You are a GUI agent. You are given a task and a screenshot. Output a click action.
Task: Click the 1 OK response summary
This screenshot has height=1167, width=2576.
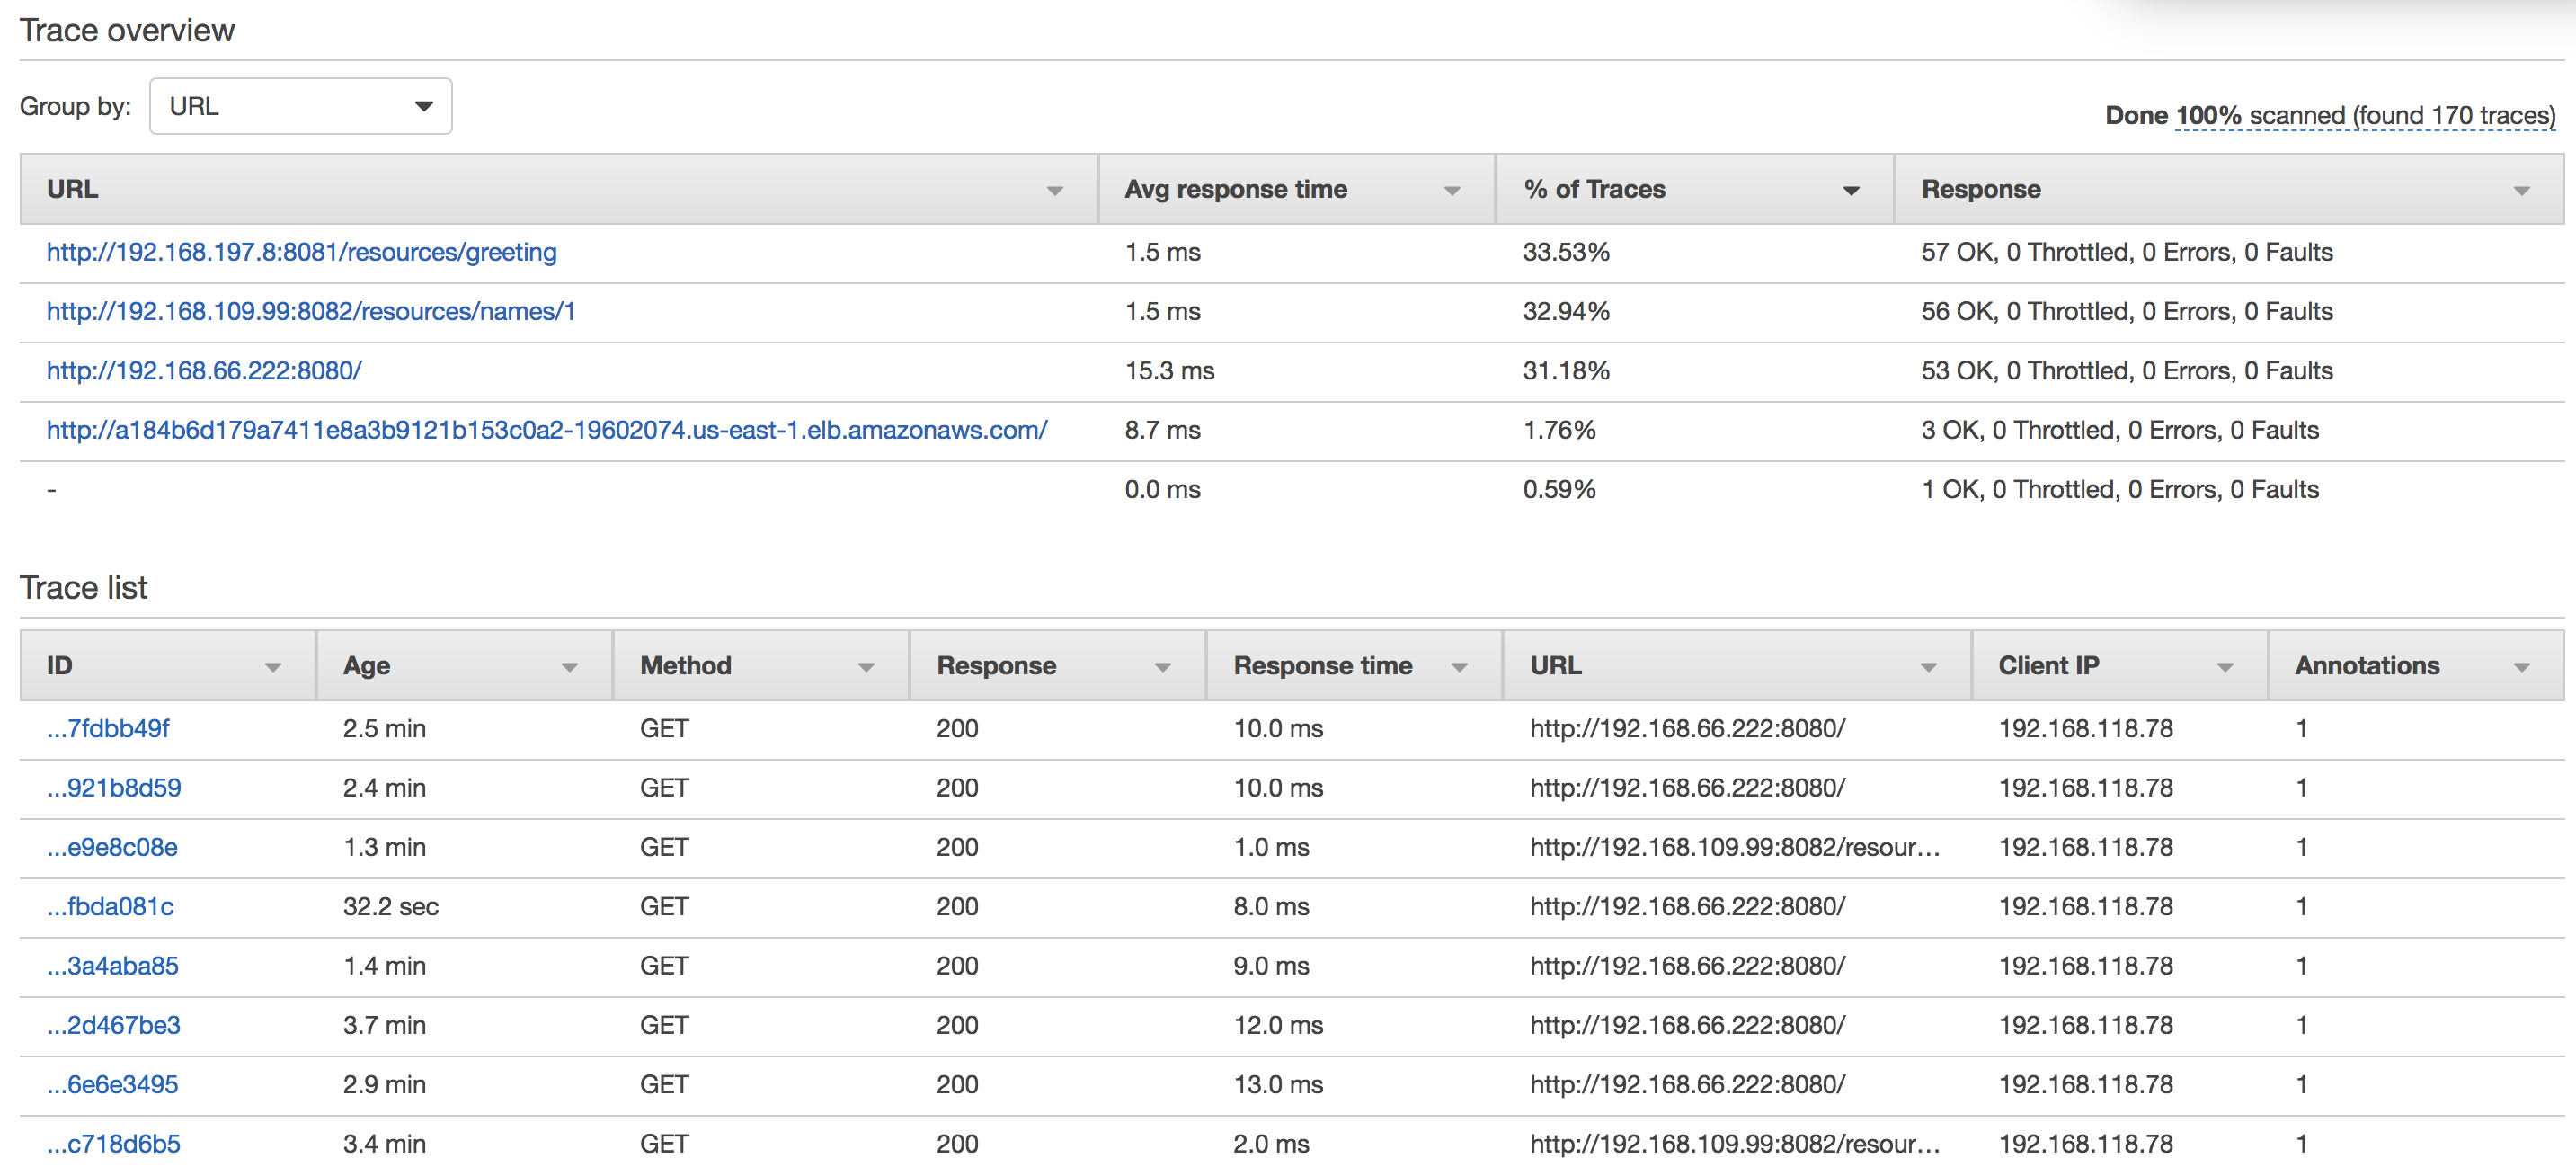pos(2120,489)
